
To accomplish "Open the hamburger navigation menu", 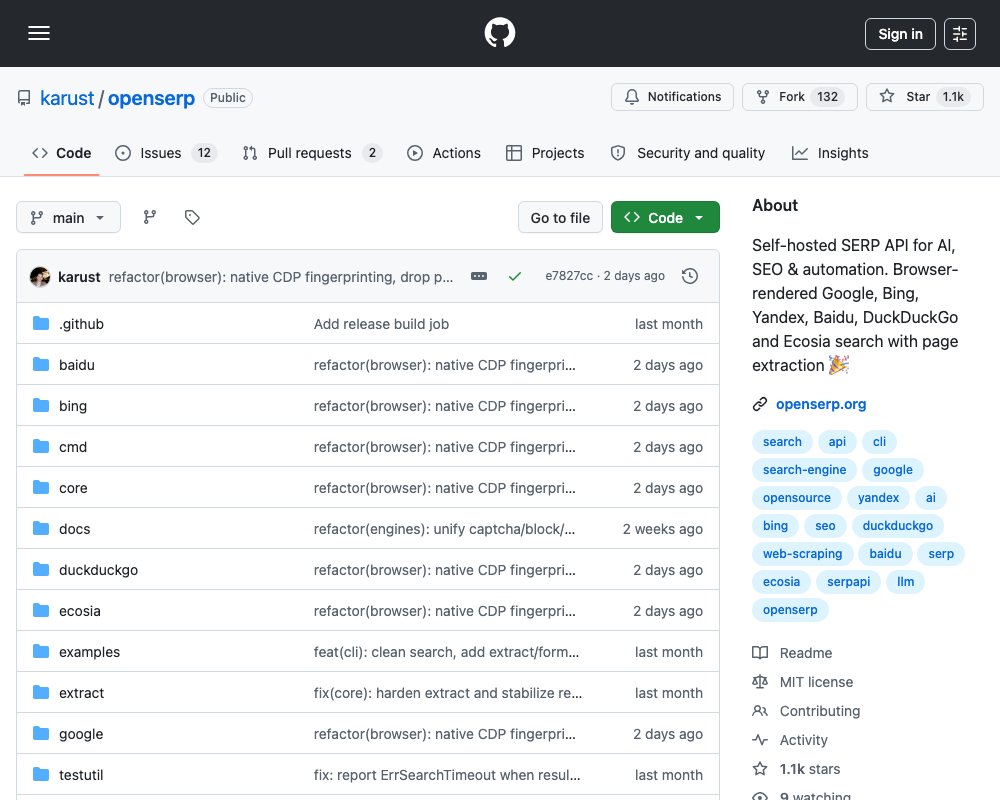I will [39, 33].
